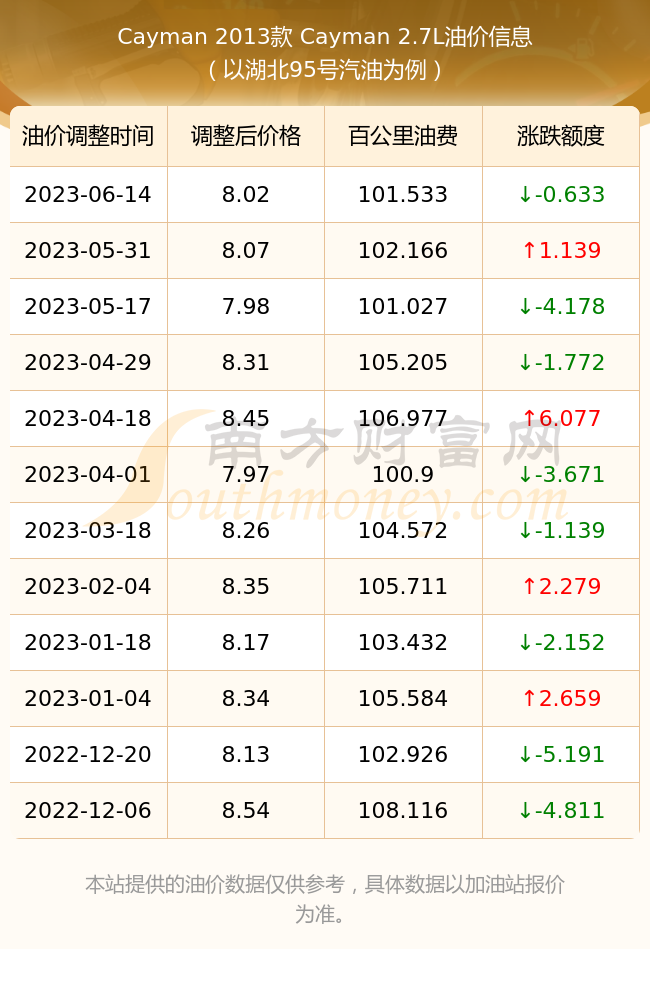Click the green down arrow -4.178 value
650x1000 pixels.
tap(561, 307)
